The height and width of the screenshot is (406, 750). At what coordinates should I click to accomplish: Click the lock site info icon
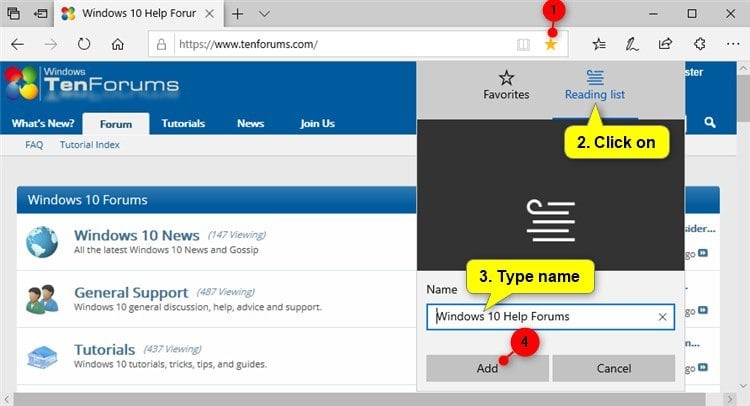pyautogui.click(x=161, y=44)
